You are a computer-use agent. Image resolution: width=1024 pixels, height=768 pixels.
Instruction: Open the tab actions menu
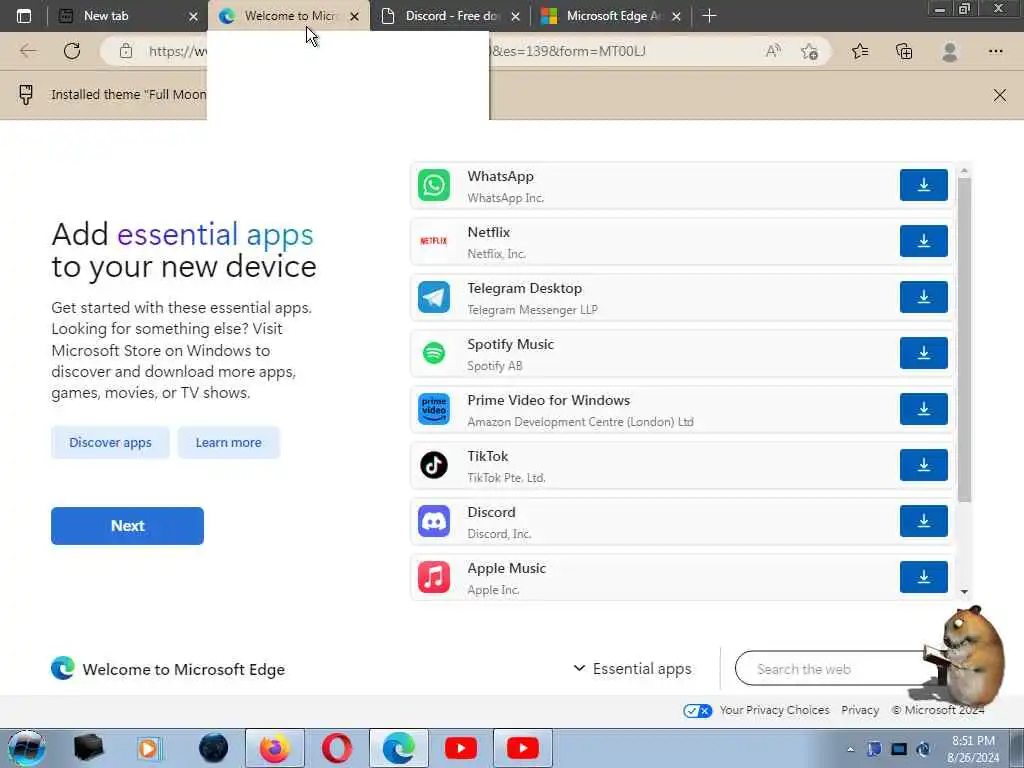click(x=24, y=16)
